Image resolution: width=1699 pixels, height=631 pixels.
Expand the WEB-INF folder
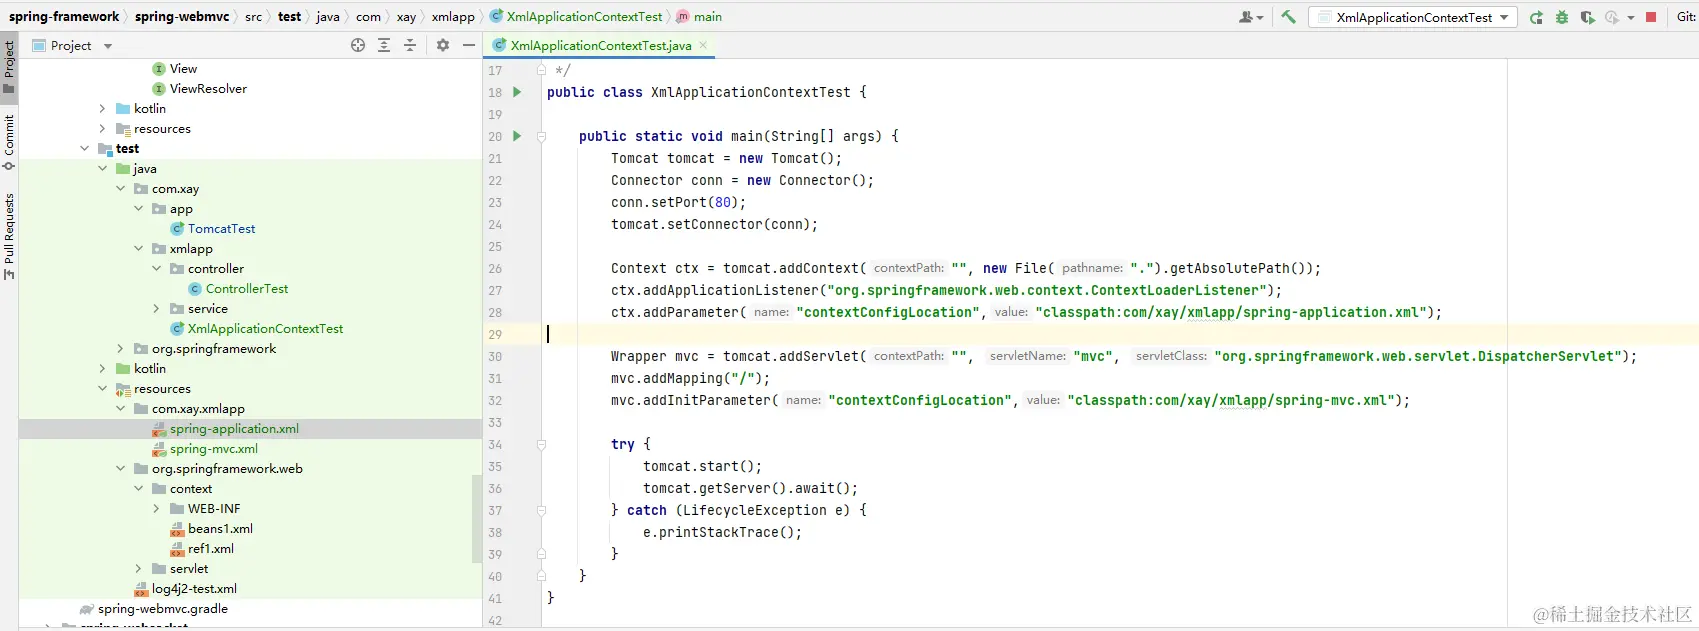click(x=156, y=509)
